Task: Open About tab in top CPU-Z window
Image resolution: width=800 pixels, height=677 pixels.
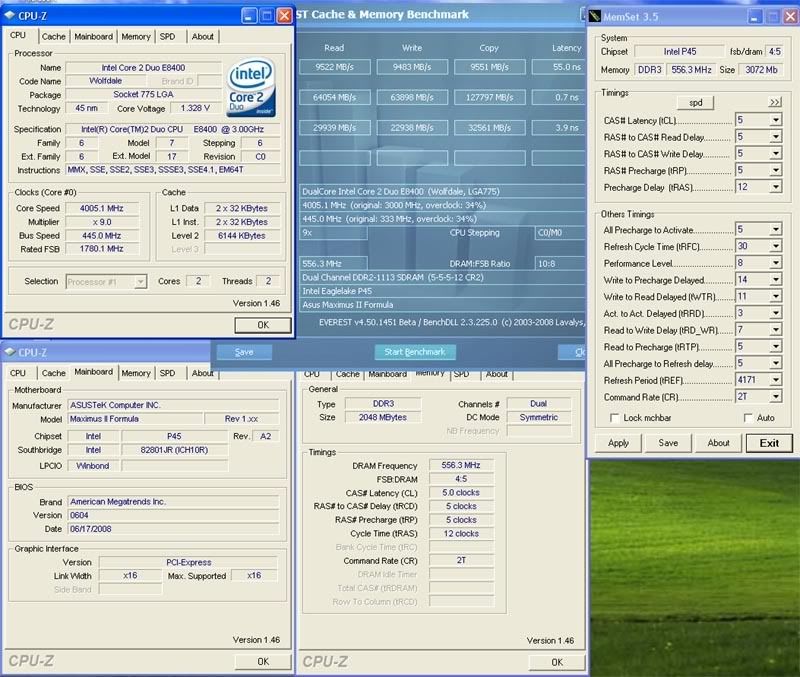Action: click(203, 37)
